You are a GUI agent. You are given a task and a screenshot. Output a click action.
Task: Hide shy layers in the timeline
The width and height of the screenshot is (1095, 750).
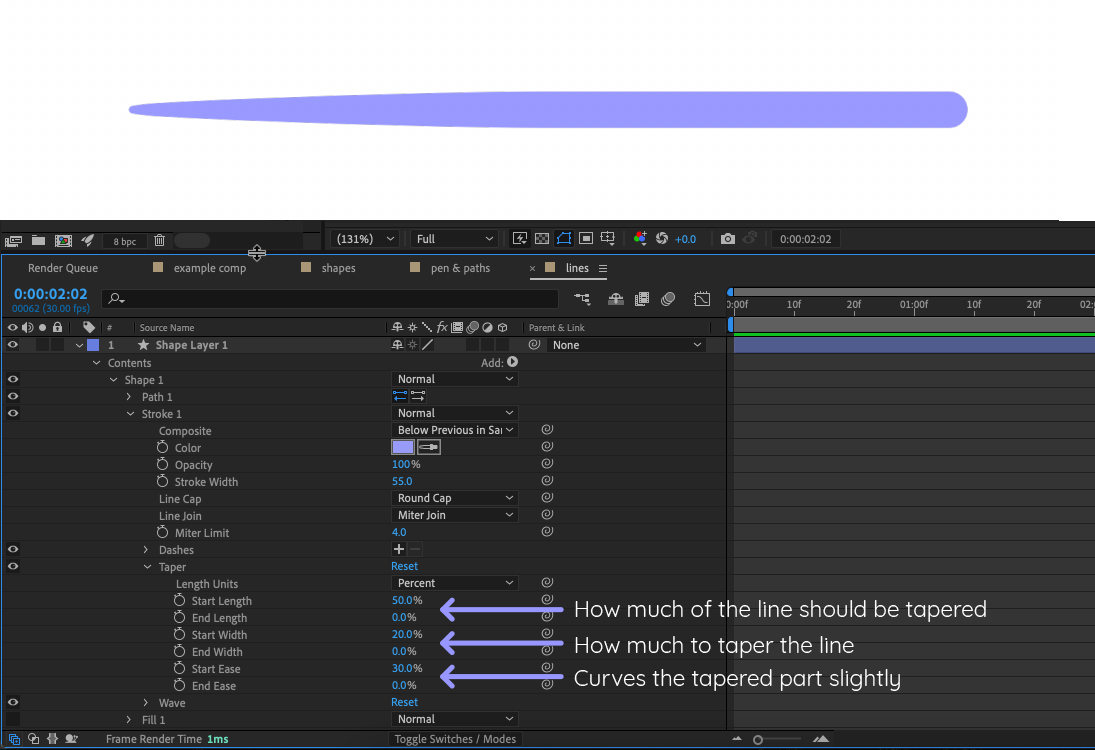pyautogui.click(x=615, y=300)
